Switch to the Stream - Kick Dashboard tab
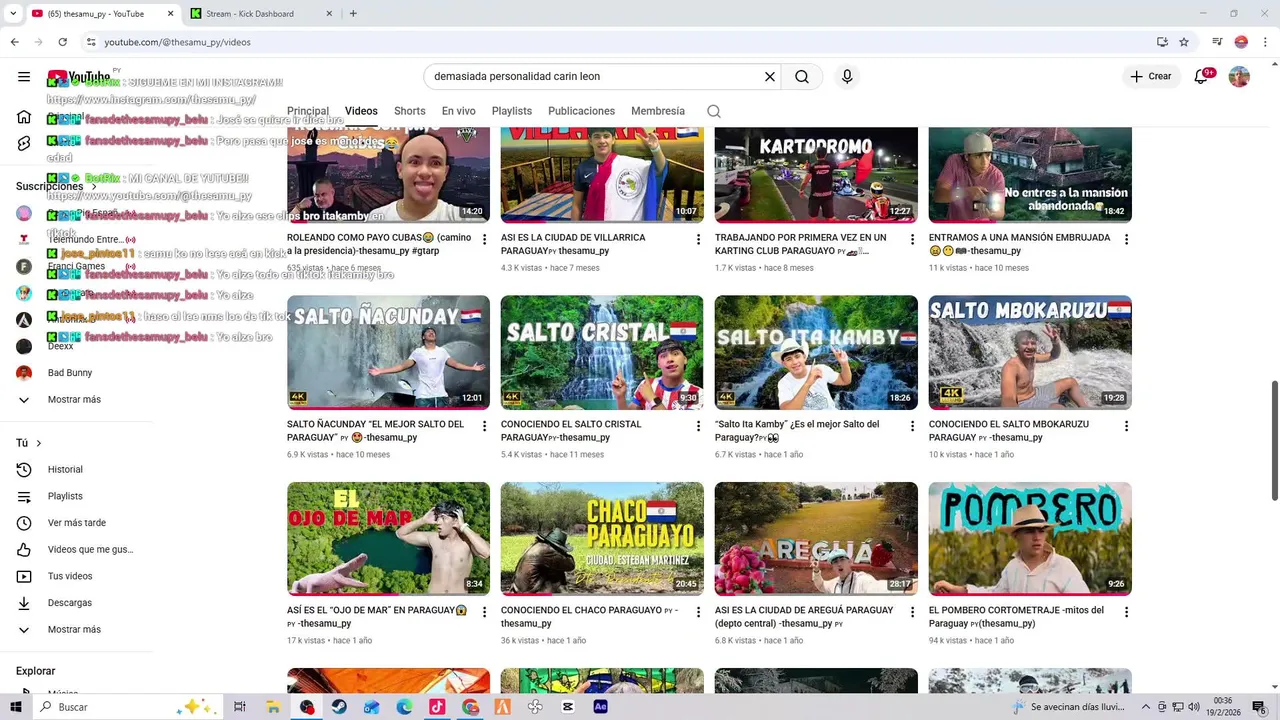Screen dimensions: 1280x720 [x=260, y=14]
